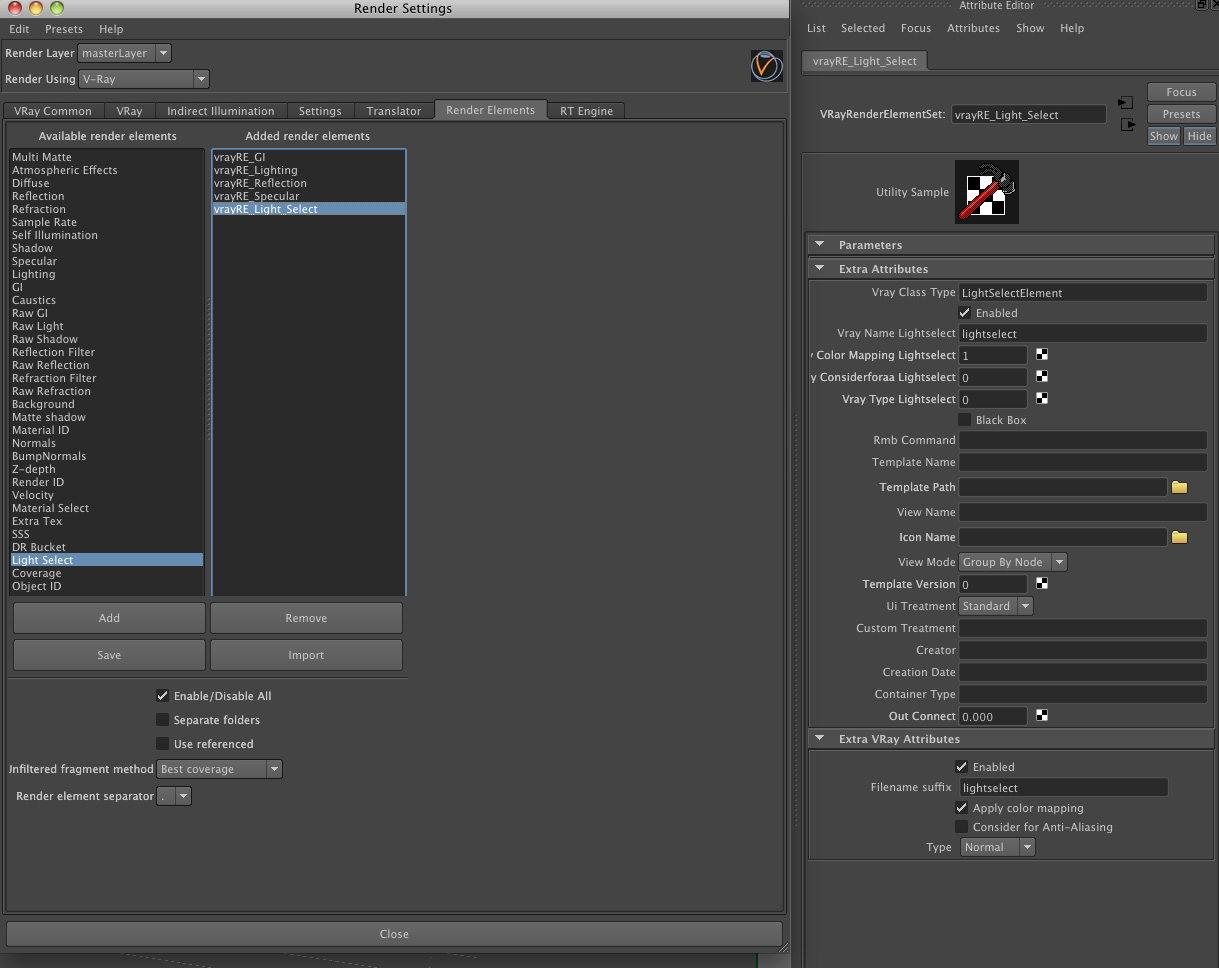
Task: Click the input connection arrow icon
Action: 1126,103
